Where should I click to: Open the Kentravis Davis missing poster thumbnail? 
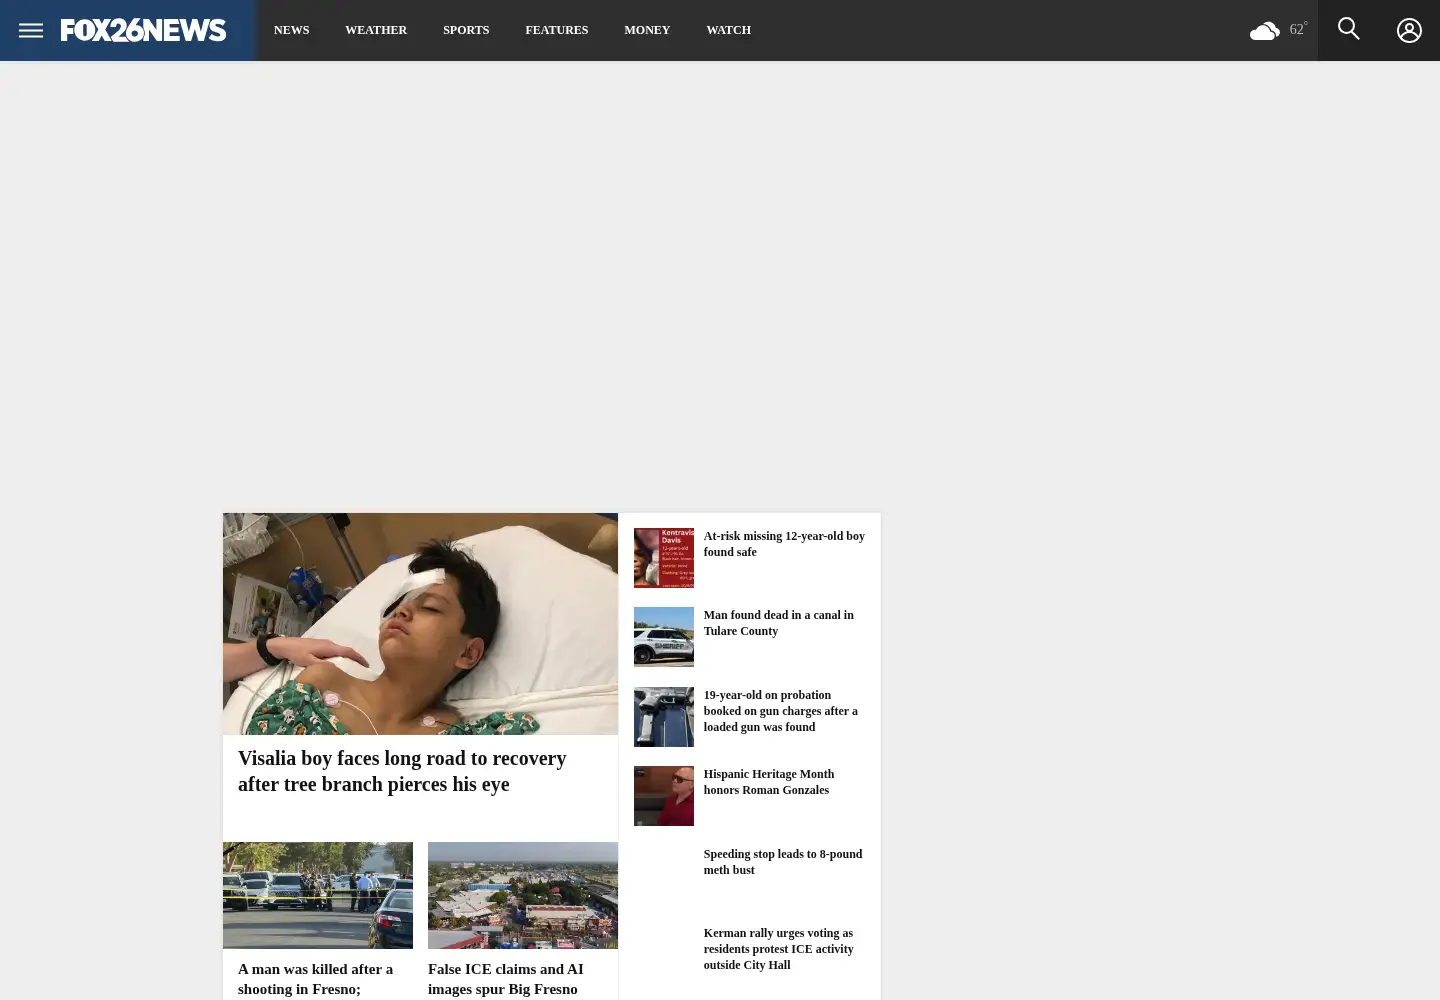664,558
